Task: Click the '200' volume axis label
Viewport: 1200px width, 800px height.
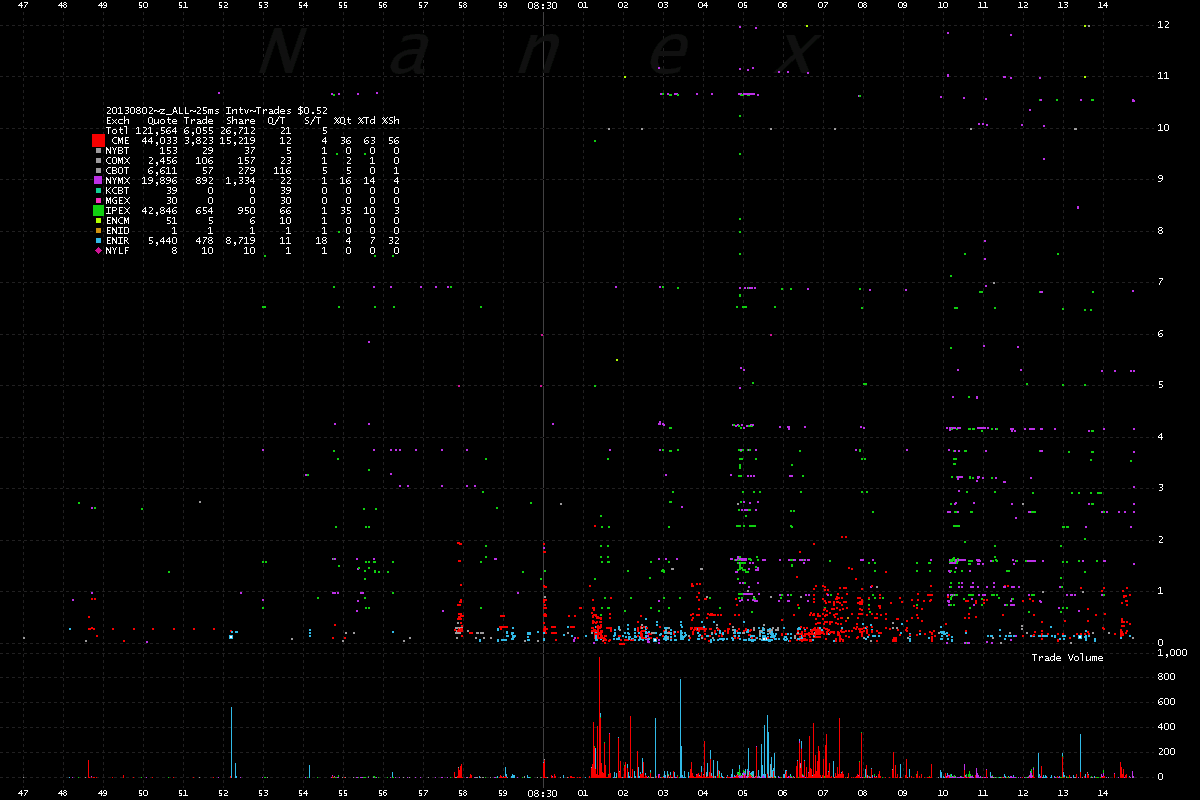Action: point(1166,752)
